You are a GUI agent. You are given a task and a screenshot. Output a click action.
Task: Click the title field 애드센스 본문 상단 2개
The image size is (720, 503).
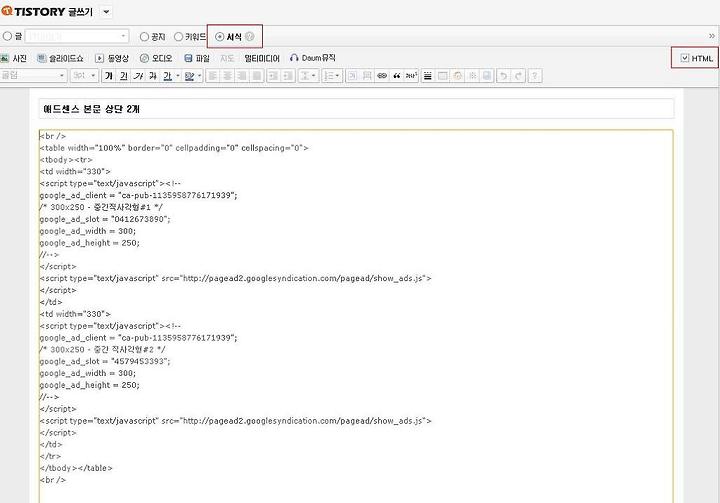[x=356, y=109]
